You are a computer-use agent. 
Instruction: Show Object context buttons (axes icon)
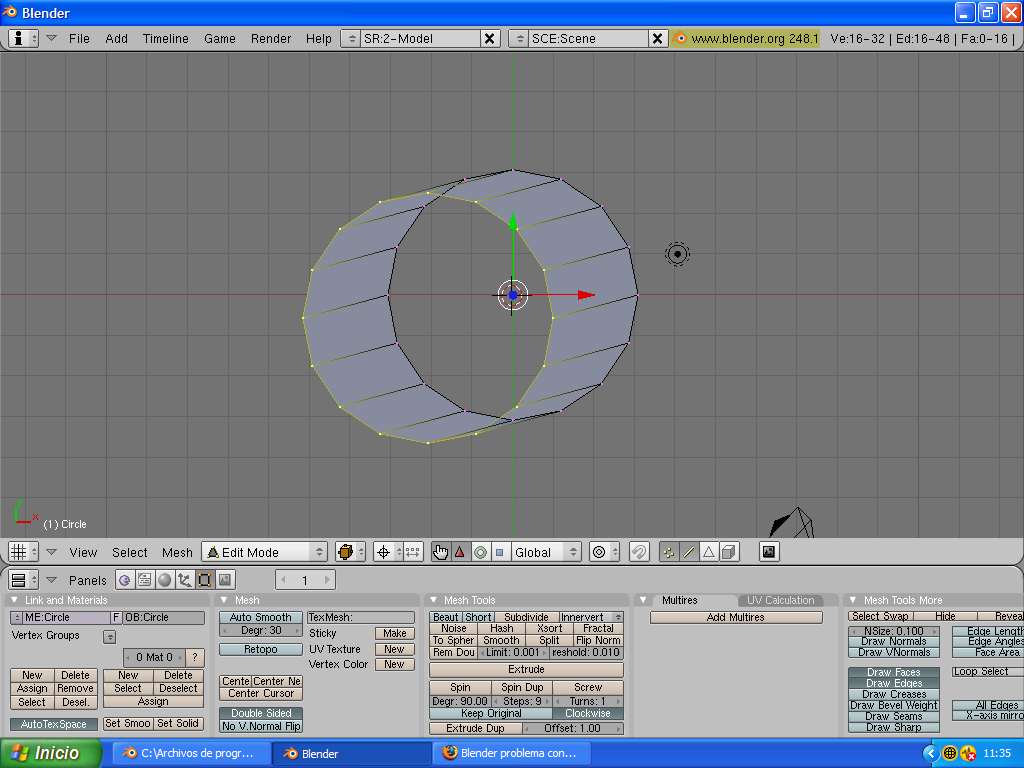[x=185, y=579]
